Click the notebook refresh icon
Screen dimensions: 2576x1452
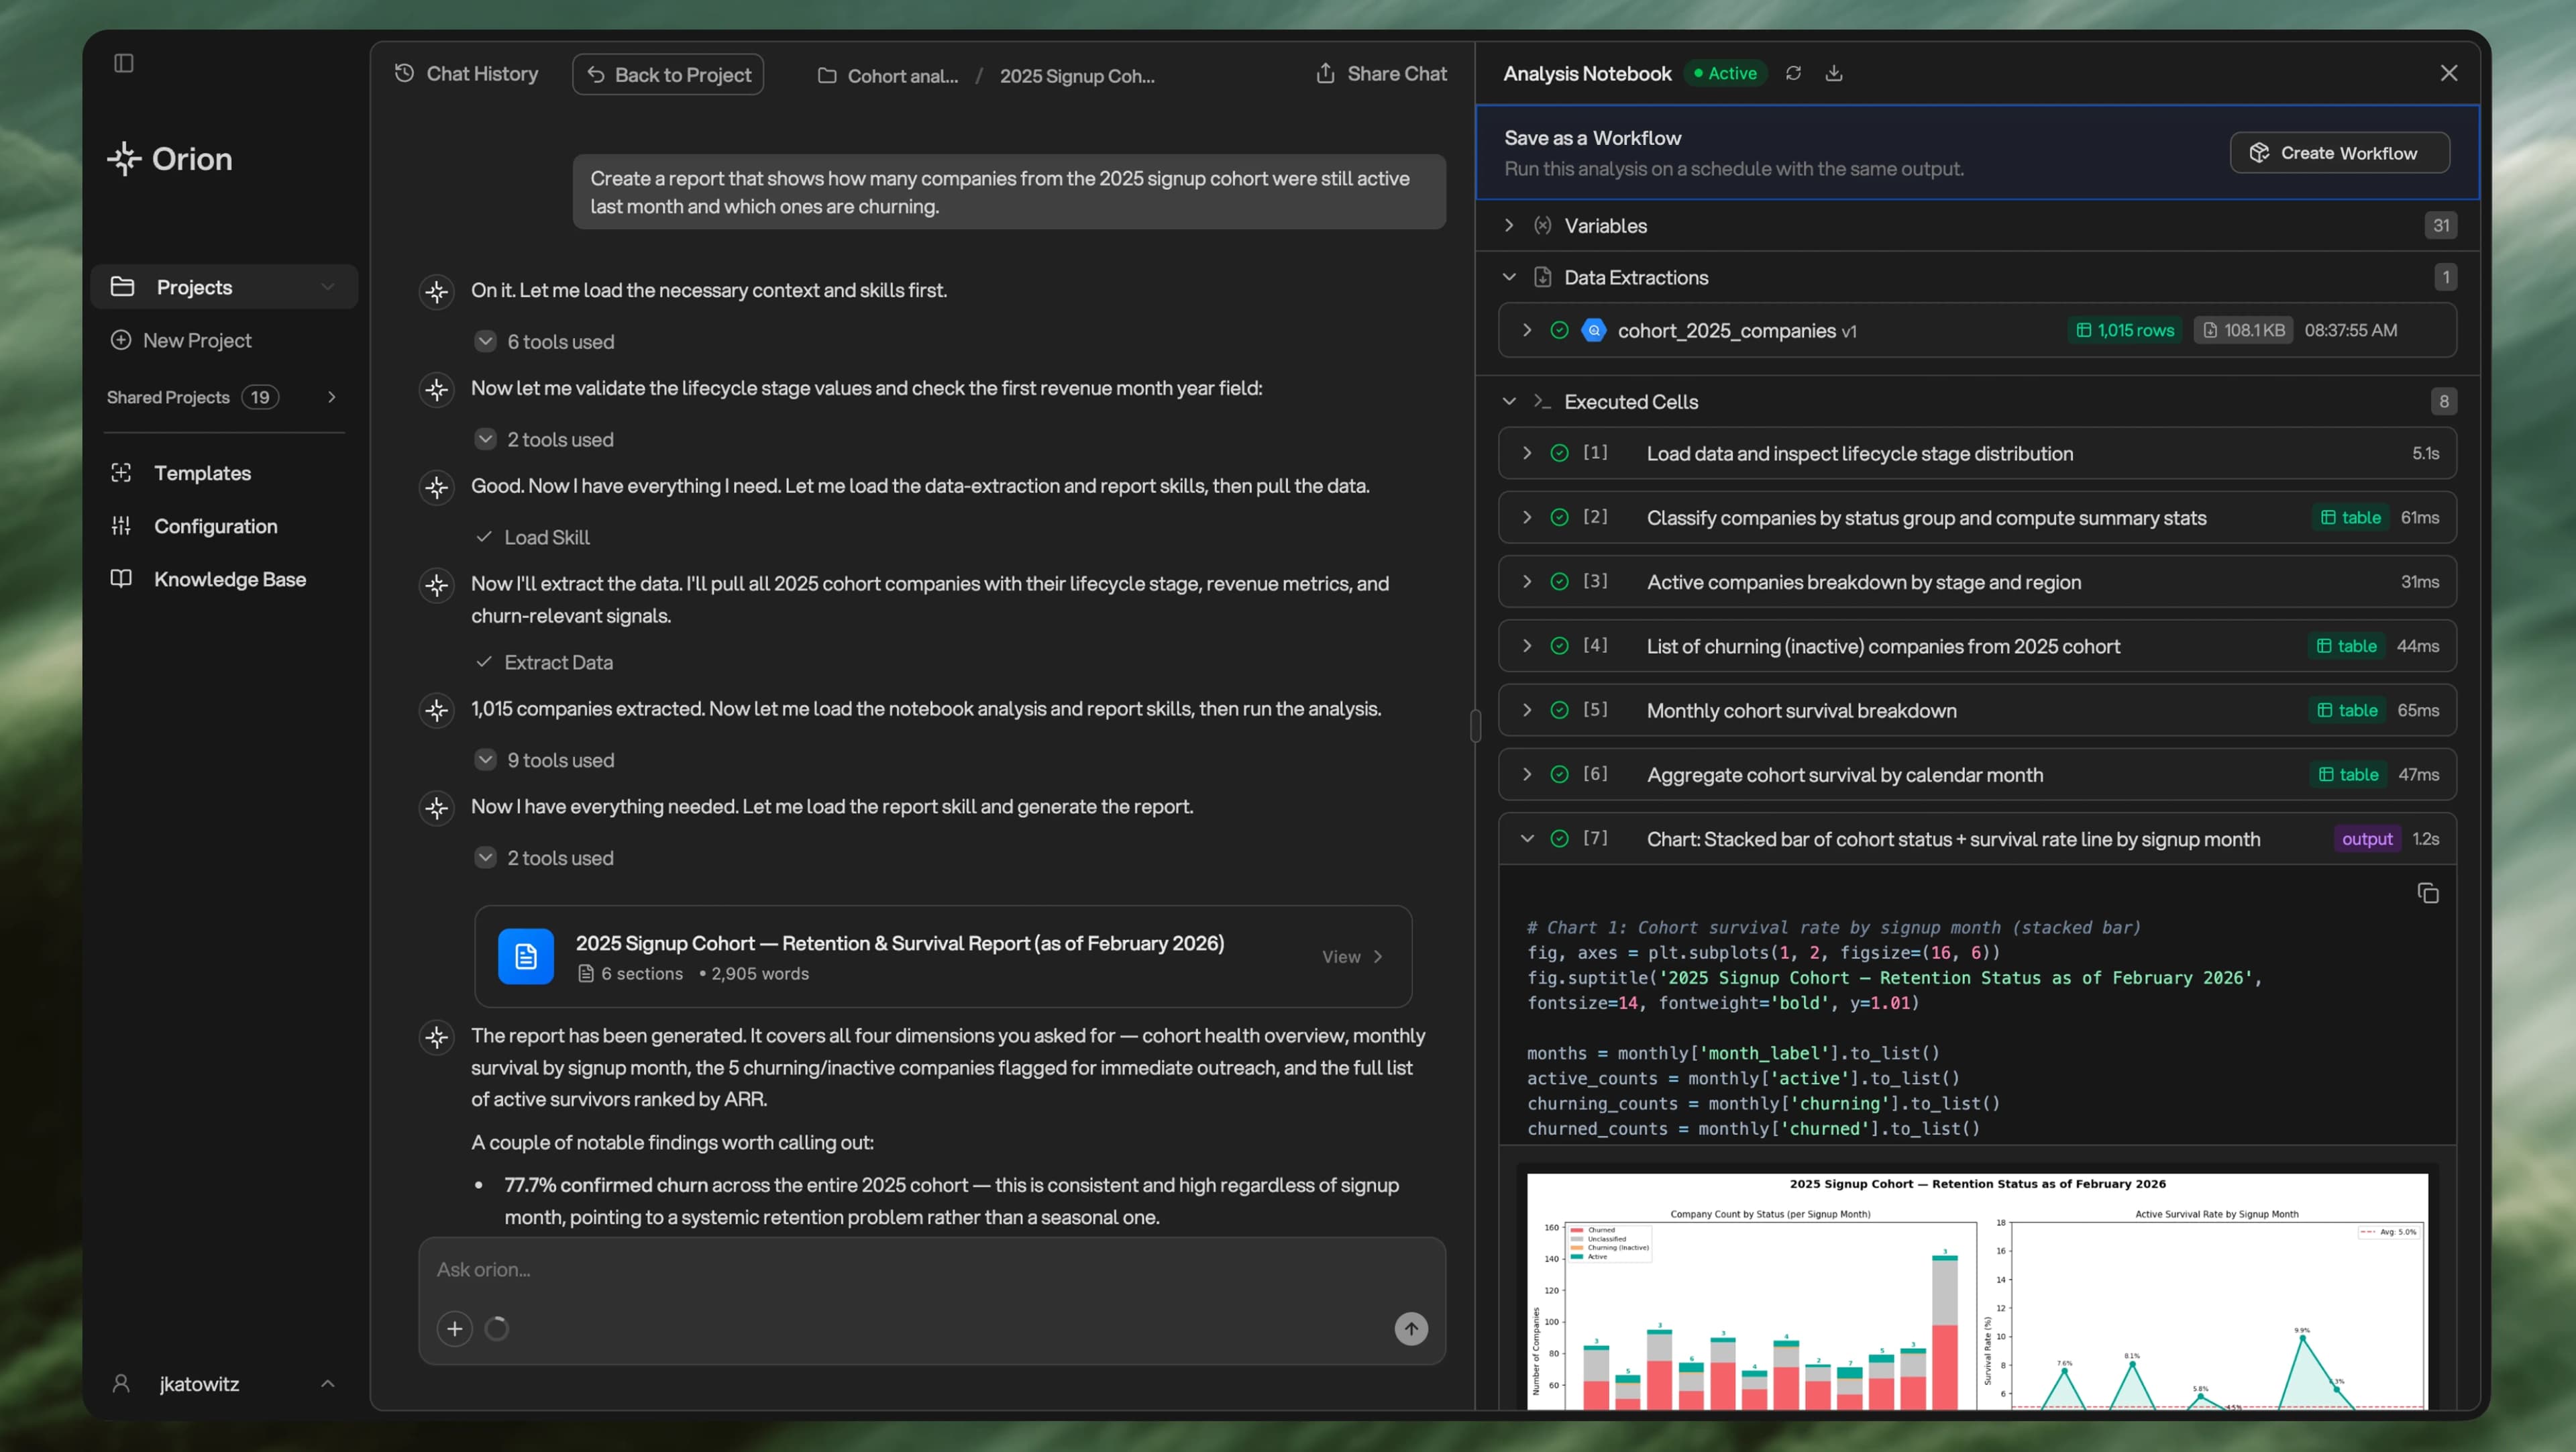click(x=1793, y=73)
